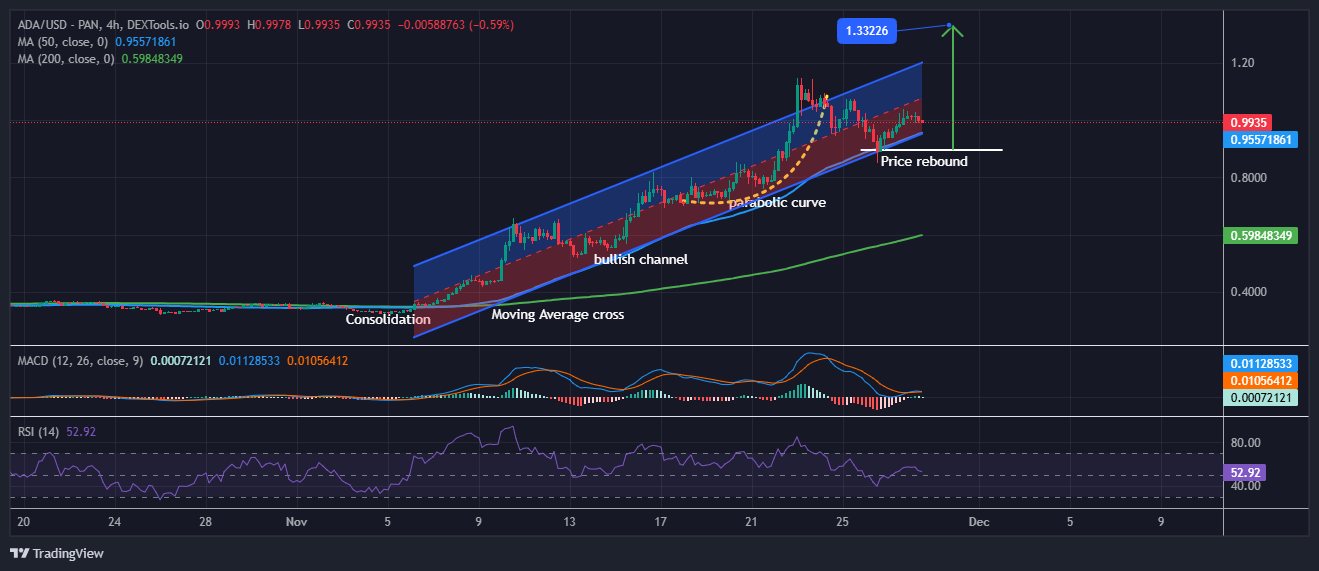The image size is (1319, 571).
Task: Click the 0.00072121 histogram axis tag
Action: [x=1260, y=398]
